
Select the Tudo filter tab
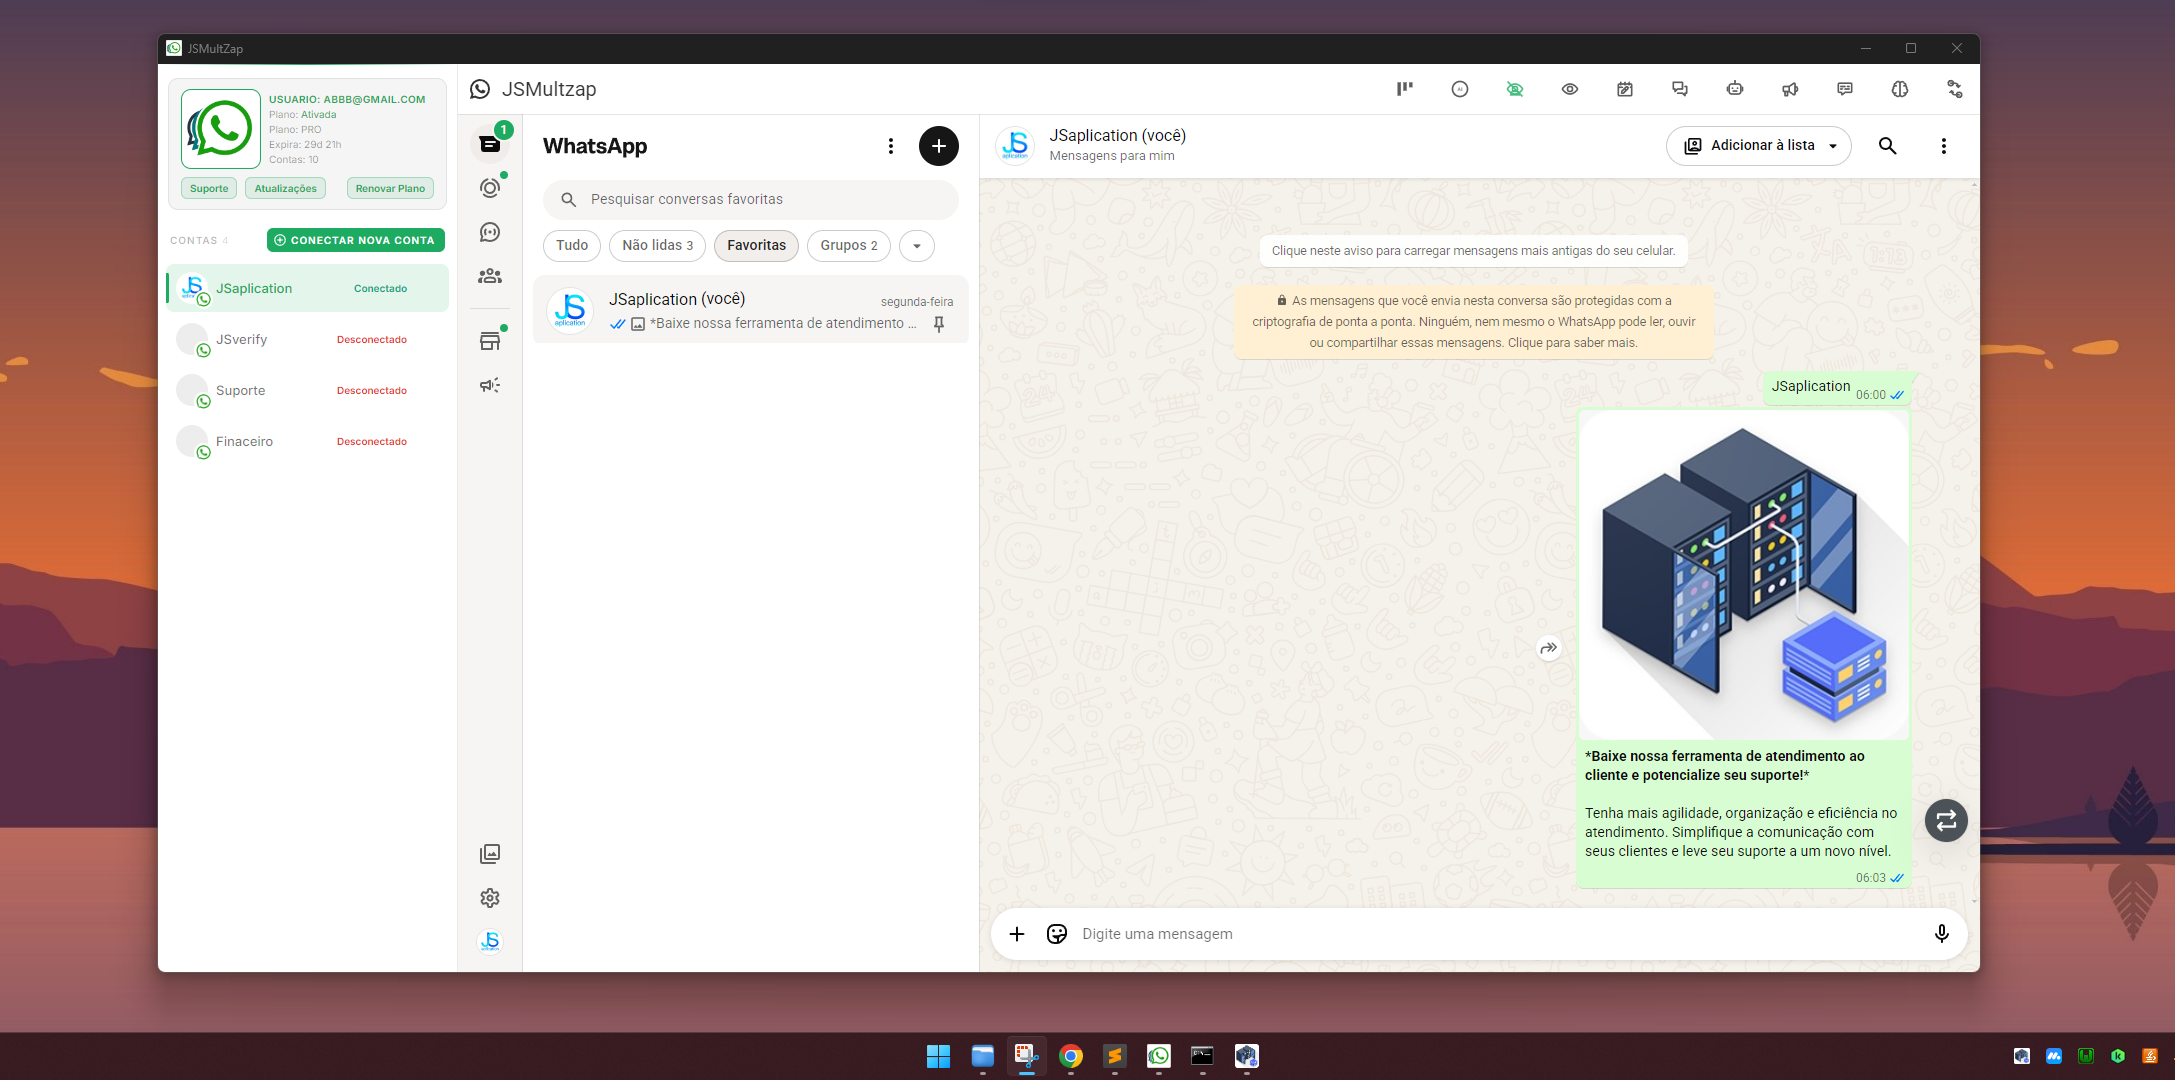[x=572, y=246]
